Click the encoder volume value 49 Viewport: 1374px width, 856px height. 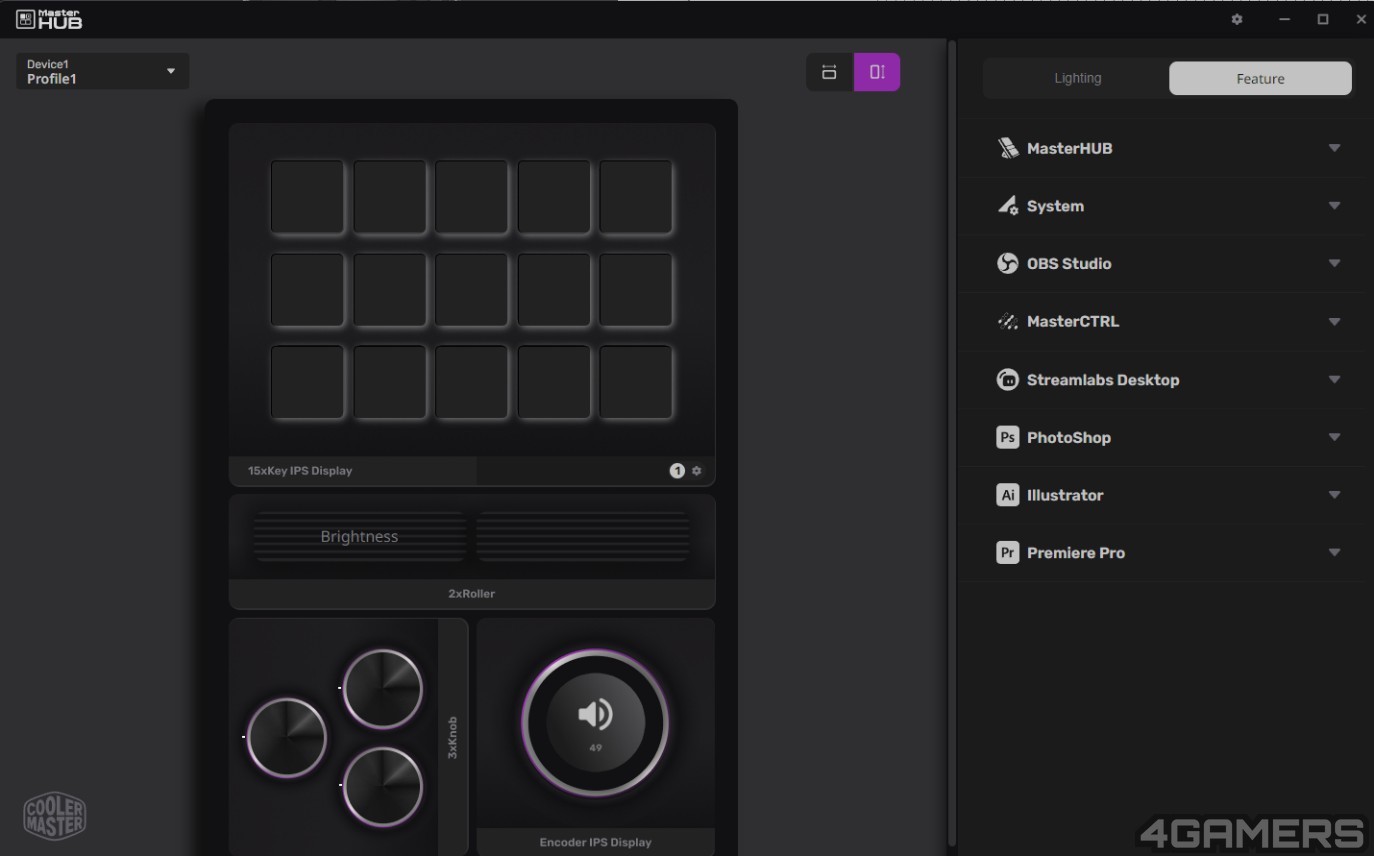coord(595,748)
